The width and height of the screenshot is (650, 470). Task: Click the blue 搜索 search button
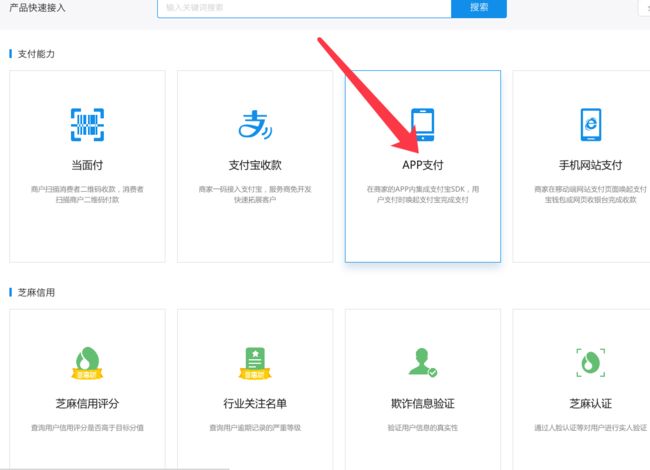[x=479, y=8]
